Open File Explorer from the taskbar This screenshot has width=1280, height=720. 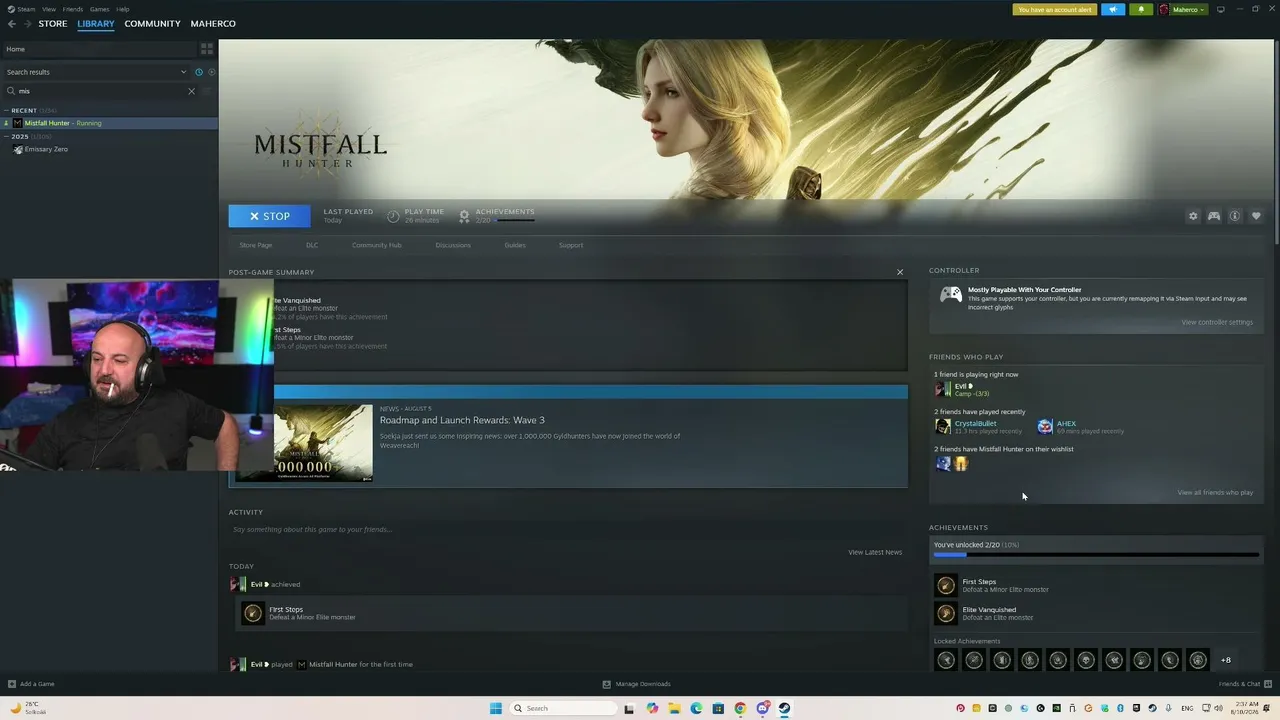click(x=674, y=708)
